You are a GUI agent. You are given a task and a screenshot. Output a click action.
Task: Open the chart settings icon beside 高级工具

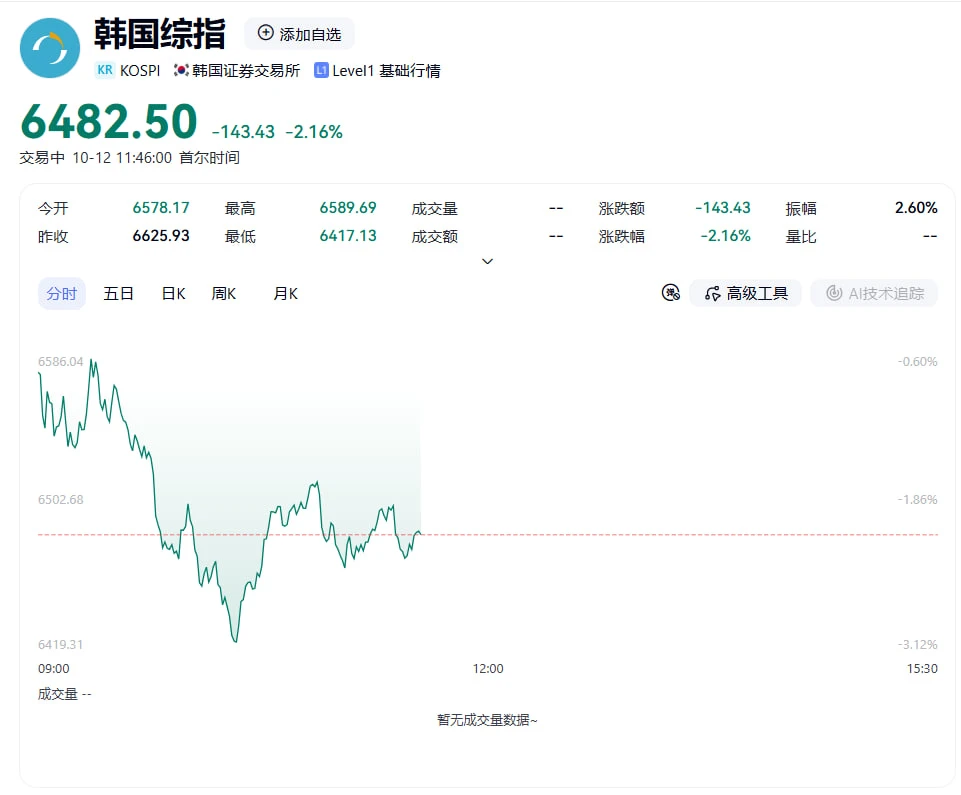tap(670, 293)
